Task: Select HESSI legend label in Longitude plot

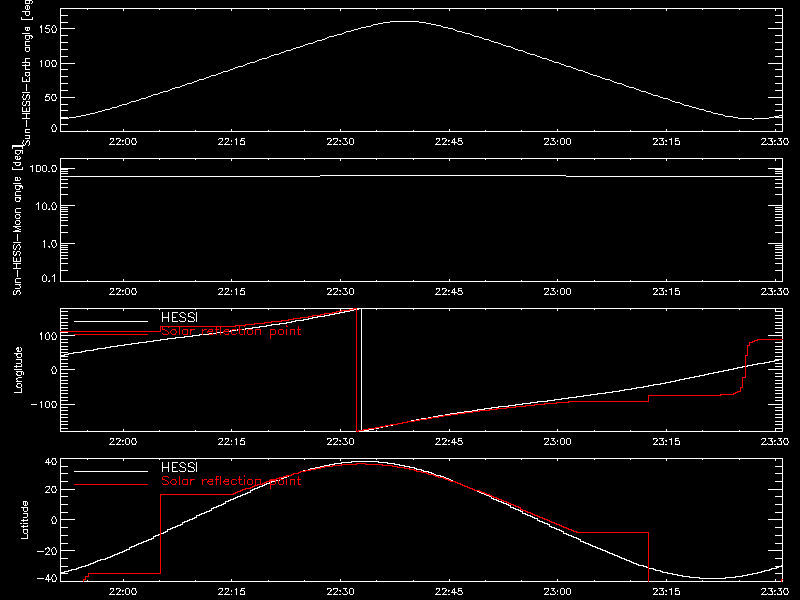Action: [x=179, y=317]
